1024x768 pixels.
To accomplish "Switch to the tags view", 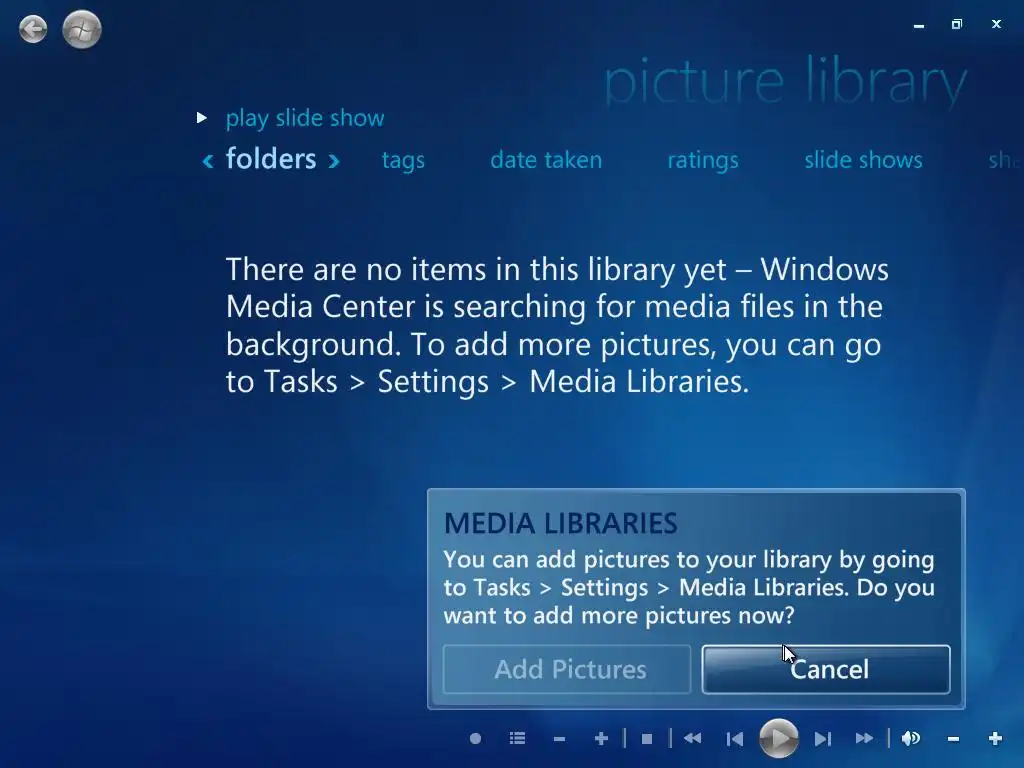I will tap(403, 161).
